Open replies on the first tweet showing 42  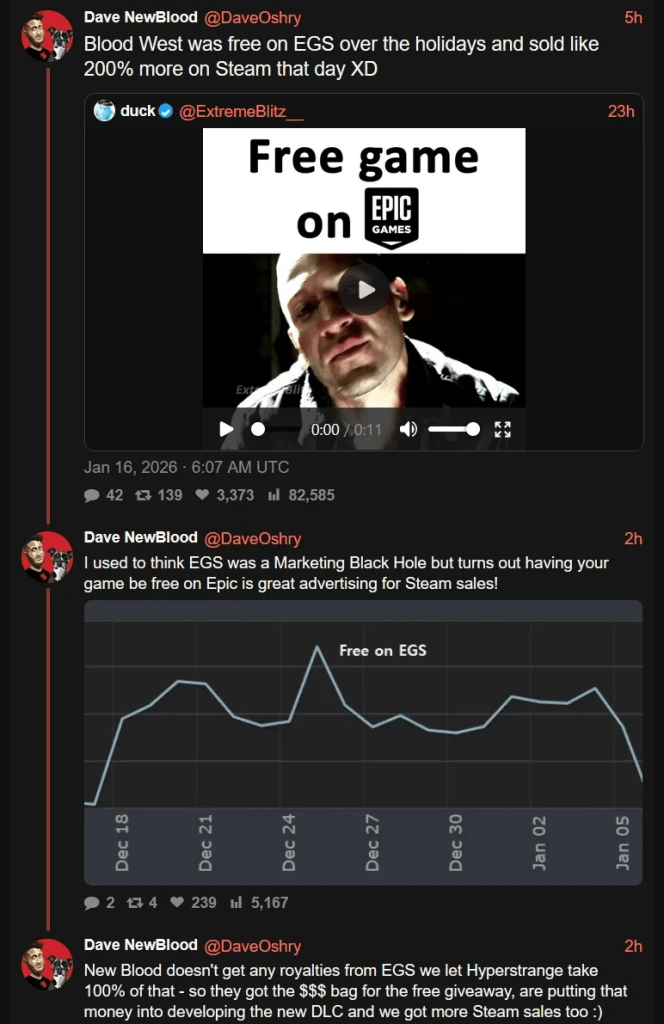click(x=103, y=495)
